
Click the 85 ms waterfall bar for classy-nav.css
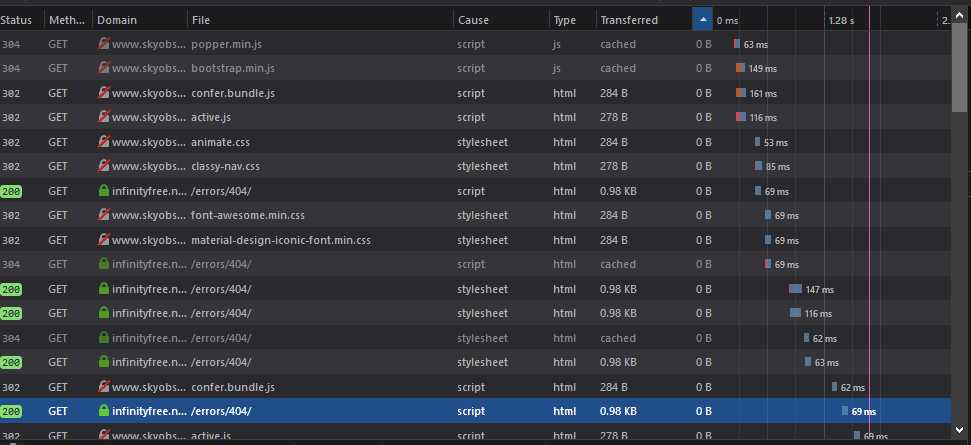(x=759, y=166)
